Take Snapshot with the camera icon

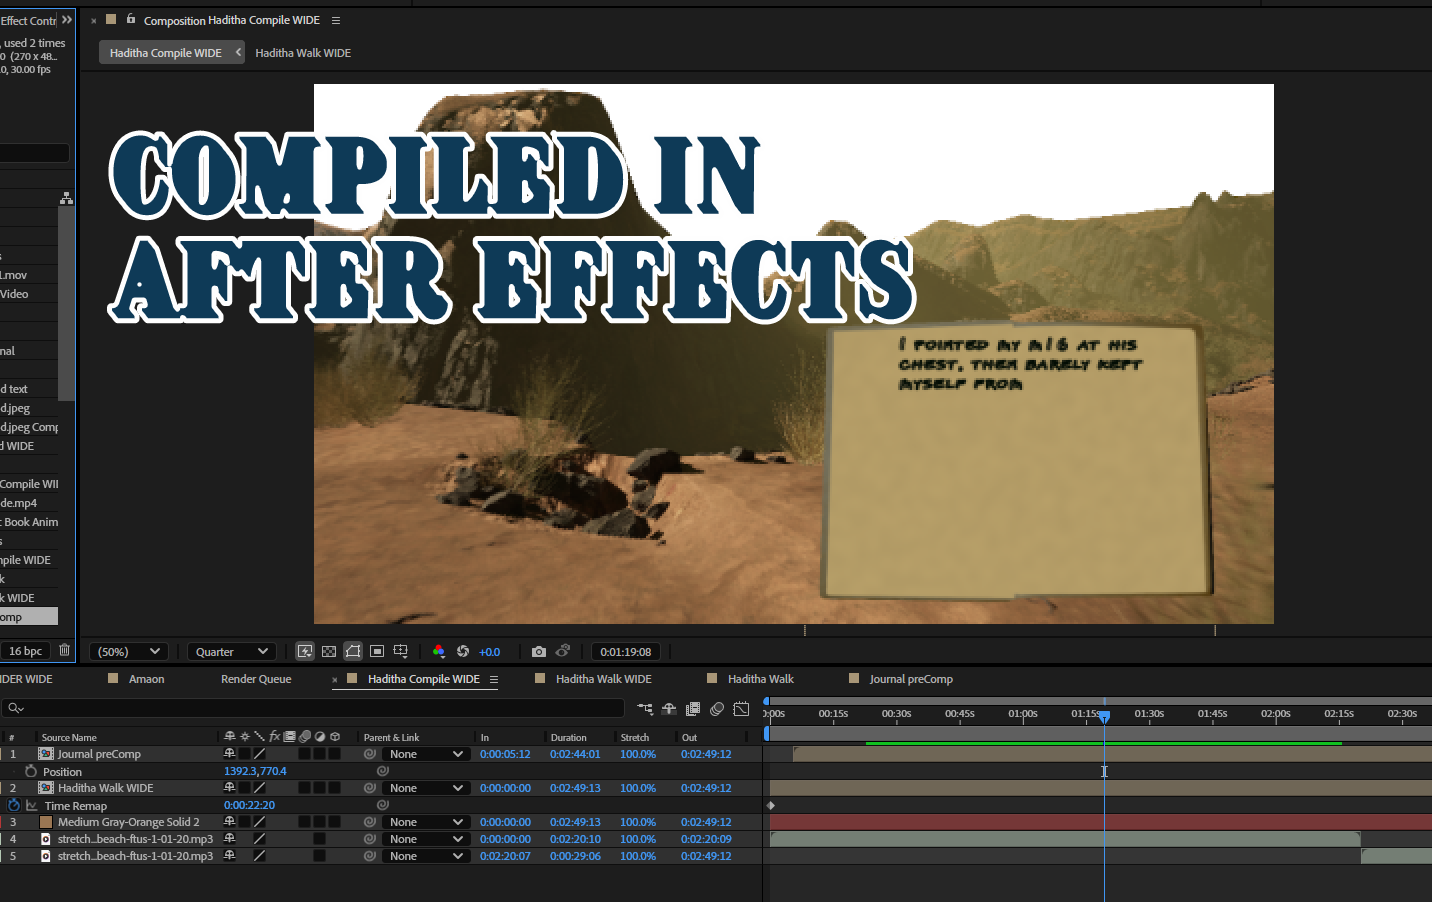[539, 651]
